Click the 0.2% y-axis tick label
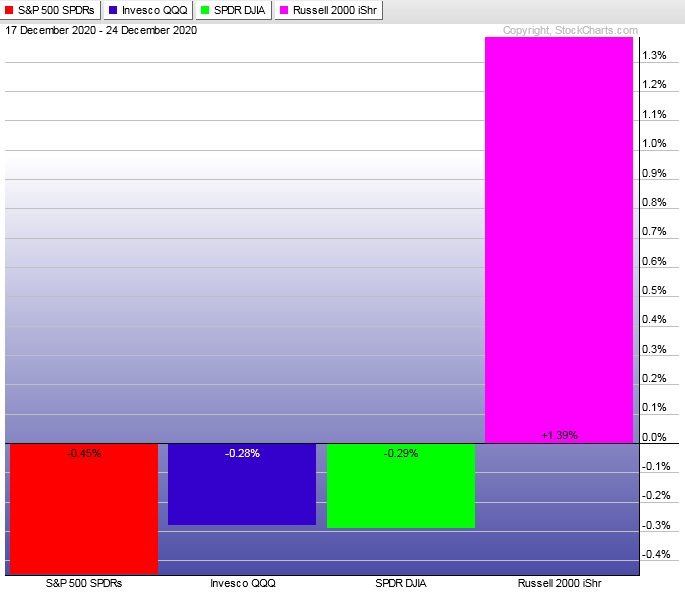 point(654,378)
